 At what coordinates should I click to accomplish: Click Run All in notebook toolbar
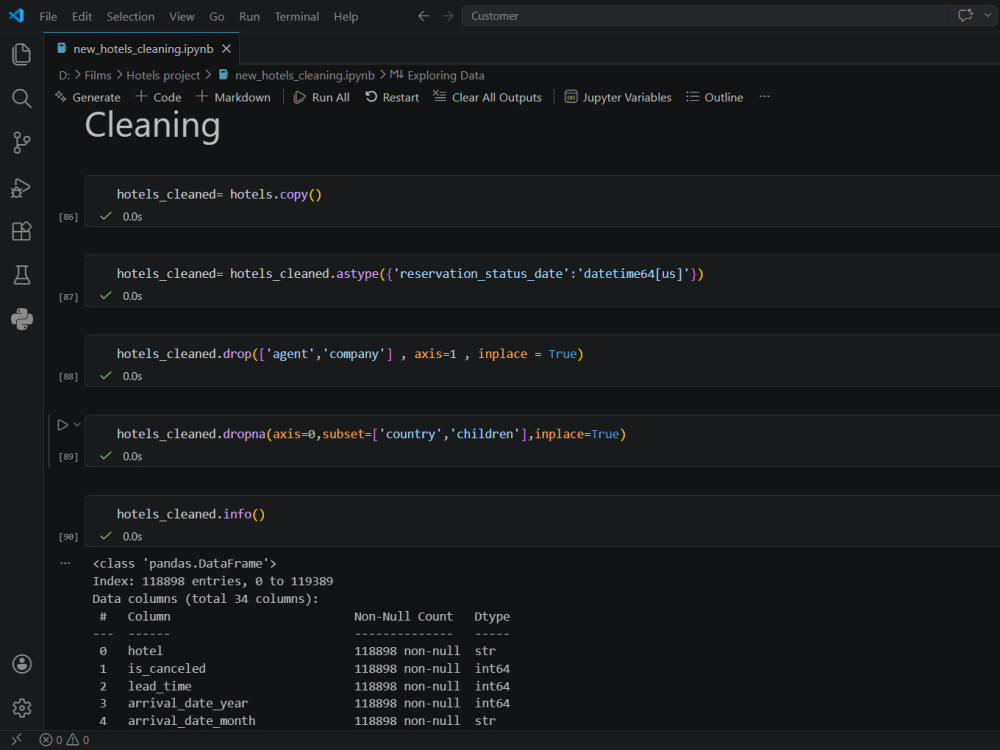[x=321, y=97]
